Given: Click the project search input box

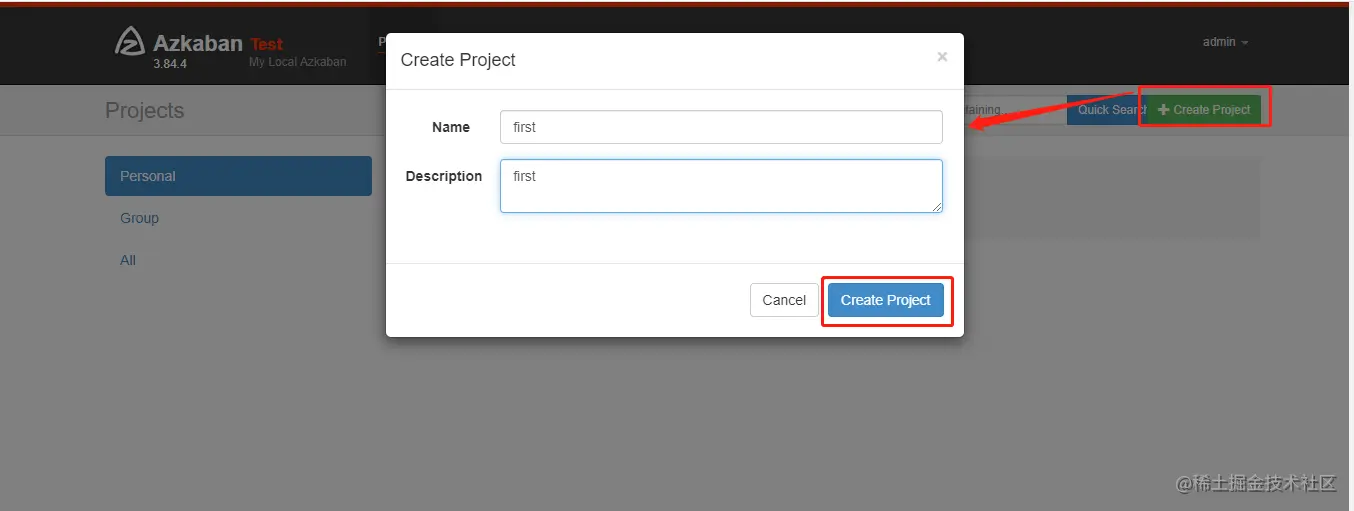Looking at the screenshot, I should pyautogui.click(x=1015, y=110).
